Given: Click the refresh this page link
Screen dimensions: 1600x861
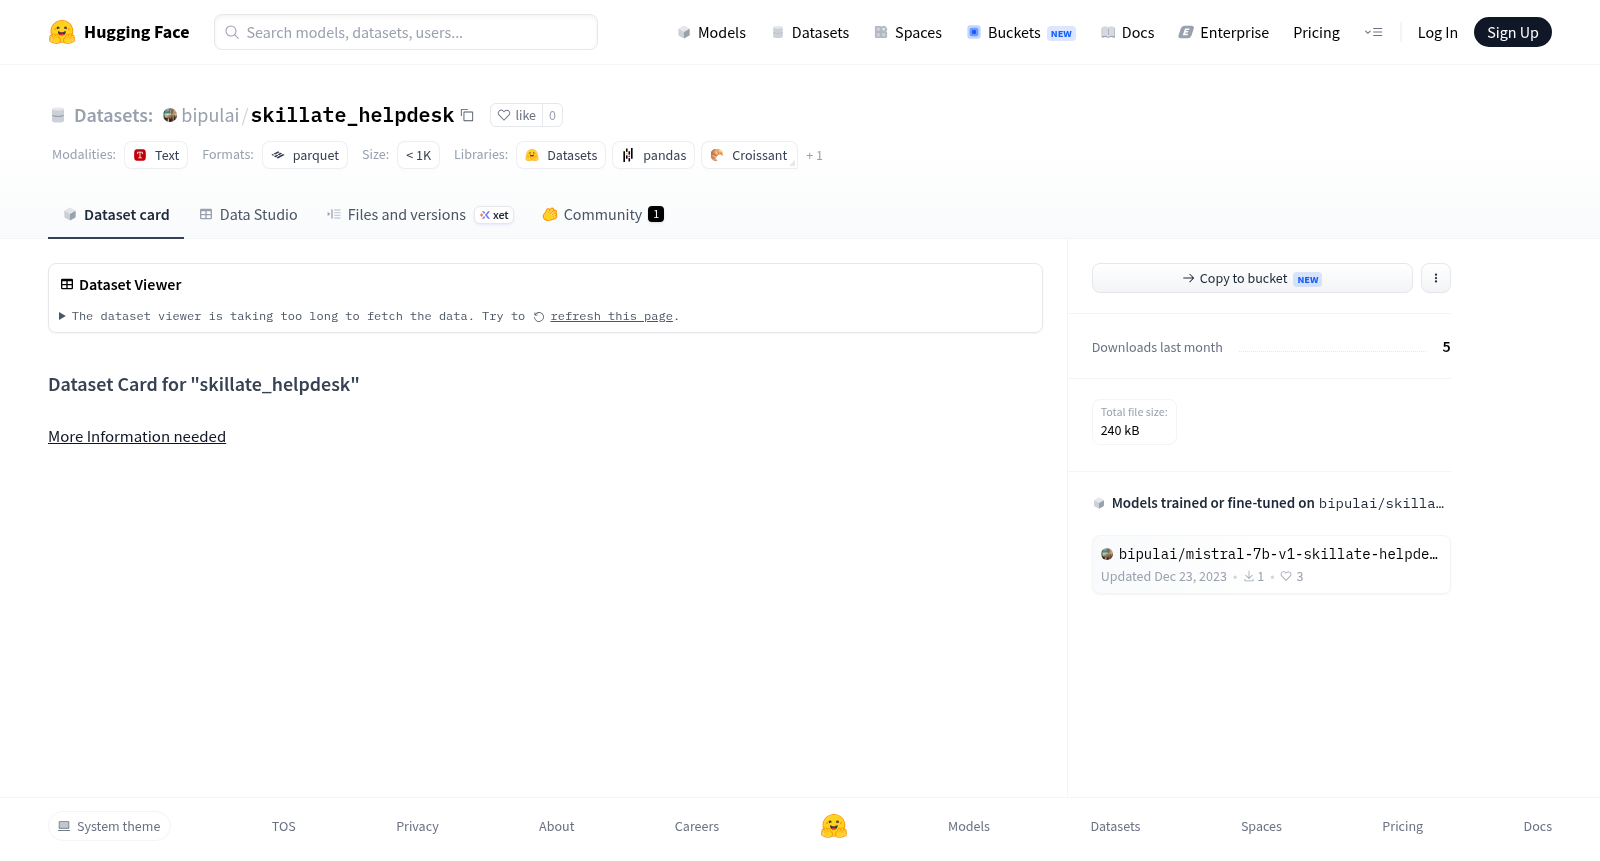Looking at the screenshot, I should (611, 316).
